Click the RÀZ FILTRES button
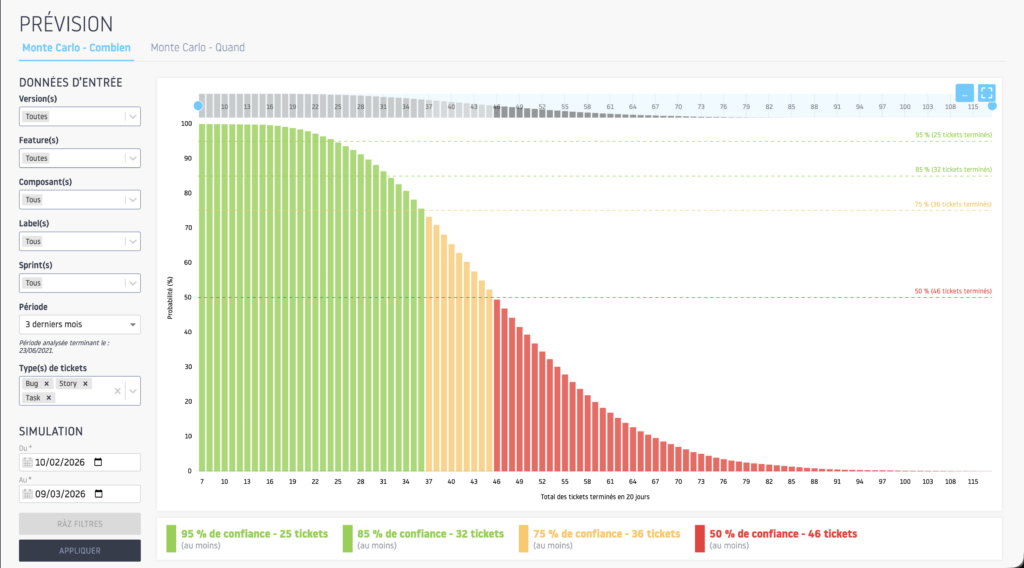The image size is (1024, 568). click(x=80, y=523)
